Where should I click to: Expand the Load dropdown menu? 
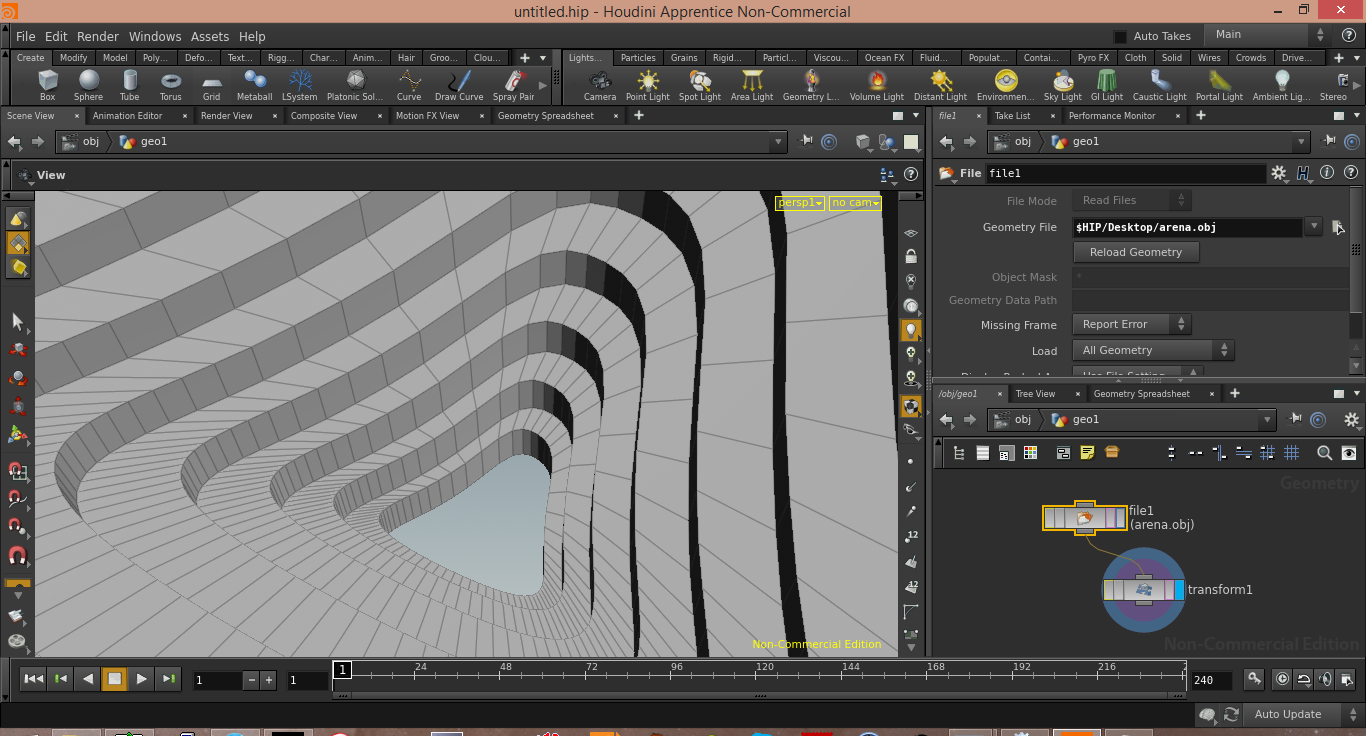click(x=1153, y=350)
